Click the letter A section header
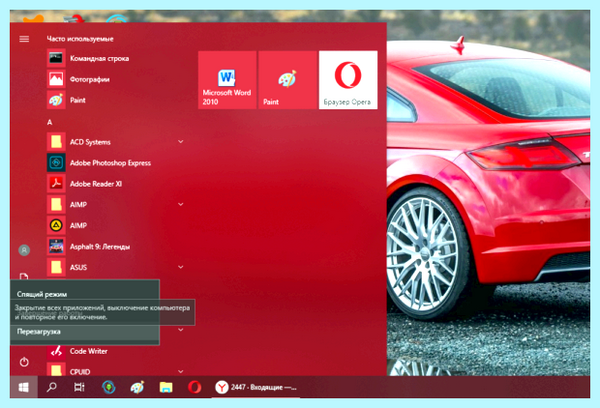The image size is (600, 408). pos(49,122)
